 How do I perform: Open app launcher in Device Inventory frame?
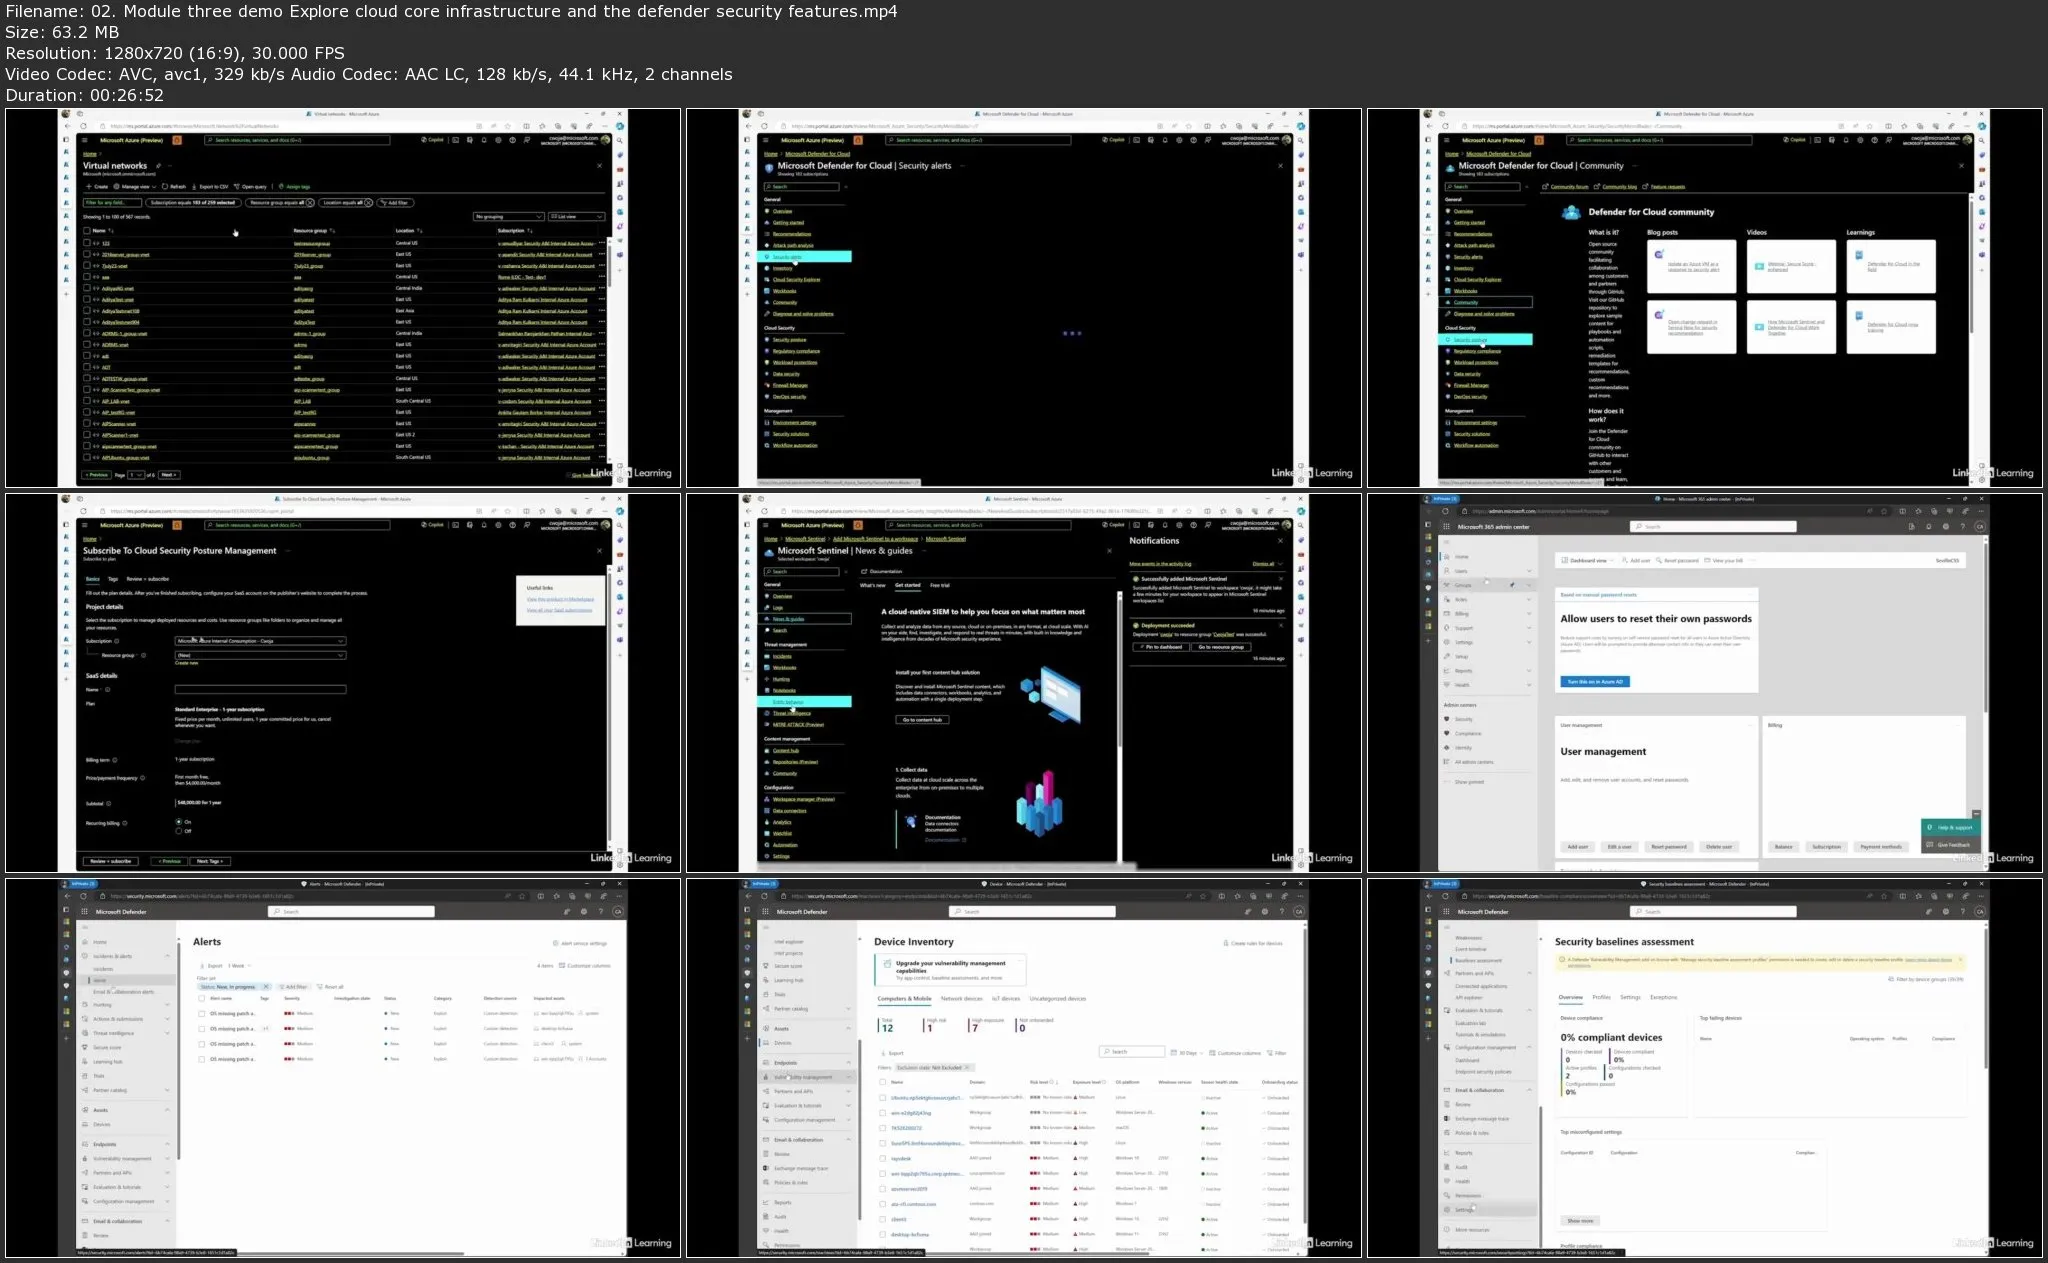[x=765, y=911]
